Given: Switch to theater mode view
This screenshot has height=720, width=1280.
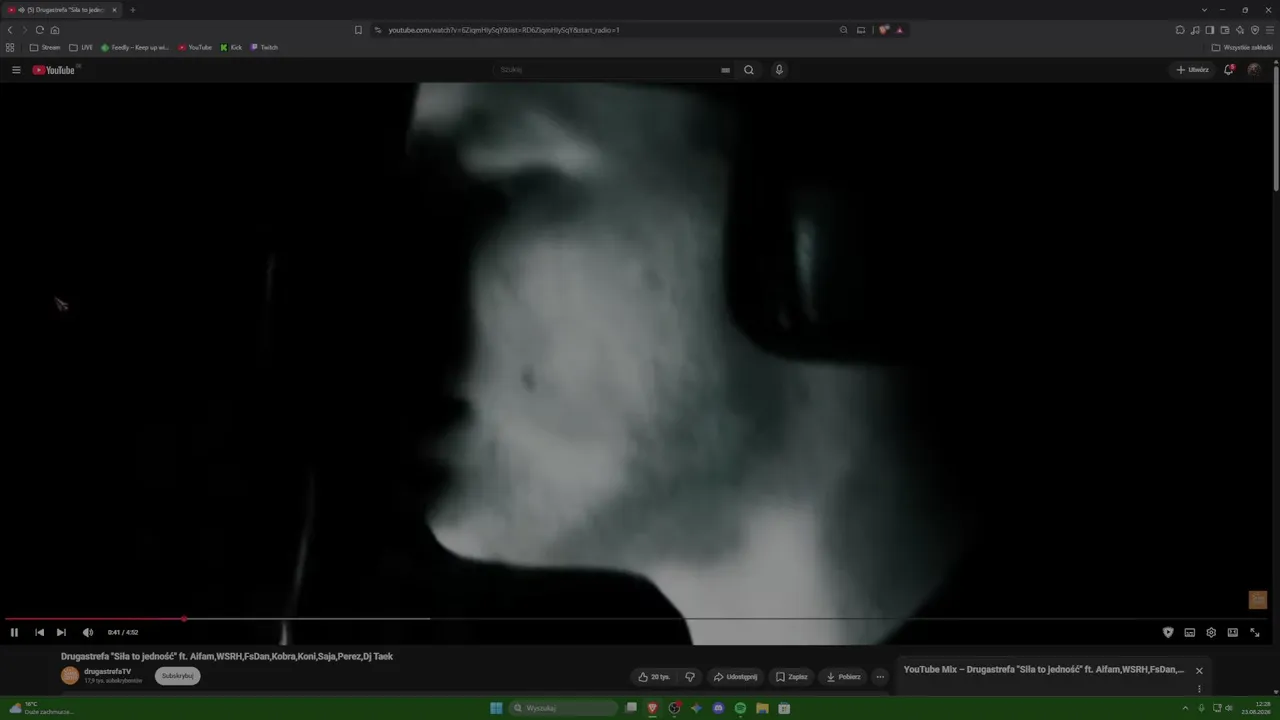Looking at the screenshot, I should 1233,632.
